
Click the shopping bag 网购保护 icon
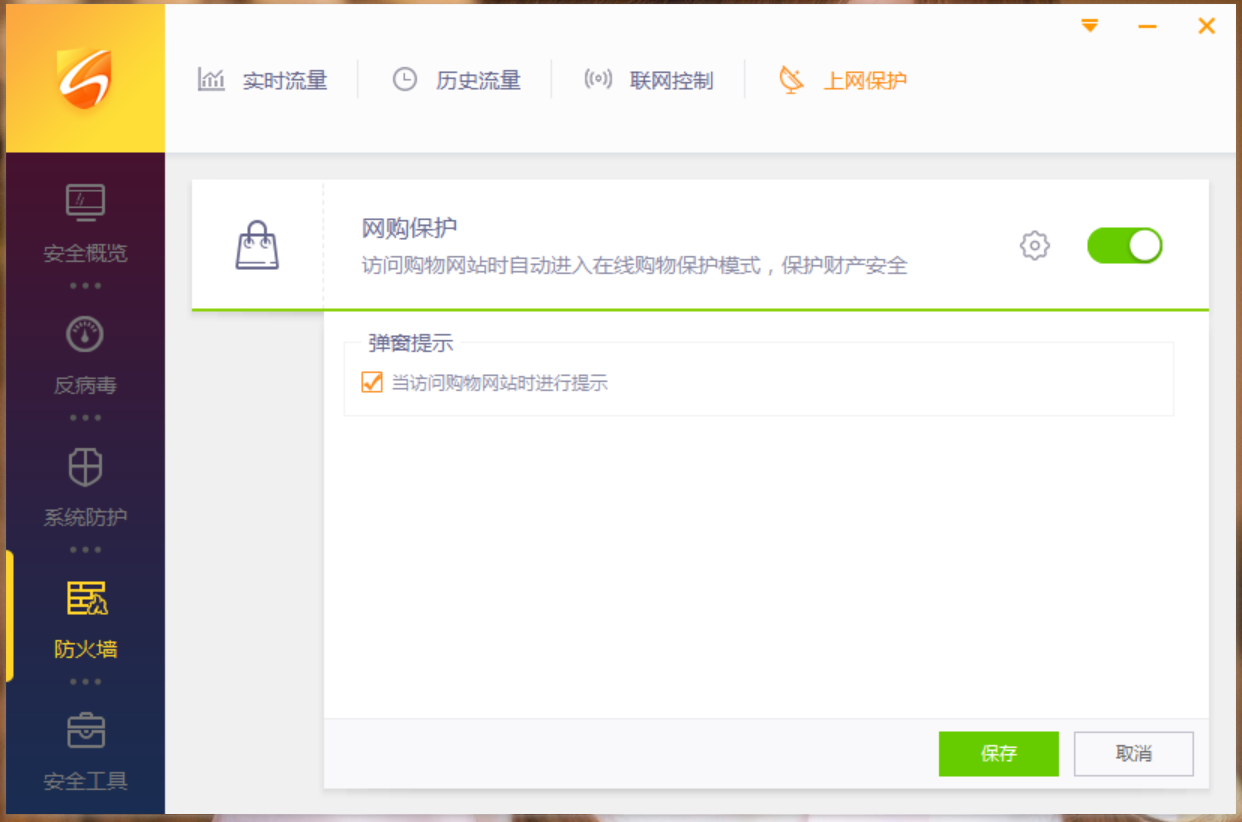(257, 245)
